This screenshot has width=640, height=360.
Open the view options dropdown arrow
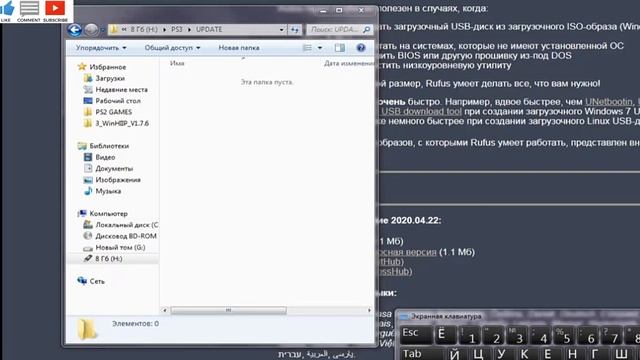tap(320, 48)
